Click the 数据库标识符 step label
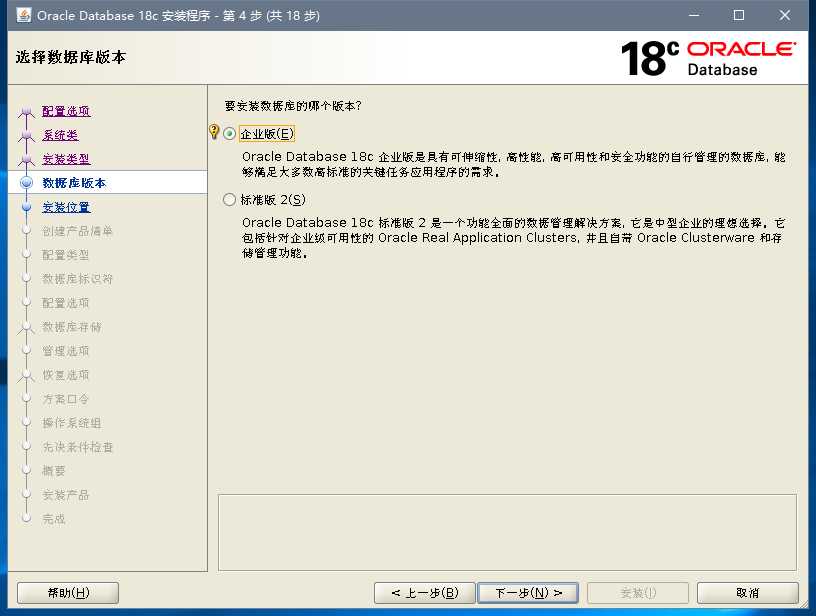Screen dimensions: 816x616 pos(78,279)
